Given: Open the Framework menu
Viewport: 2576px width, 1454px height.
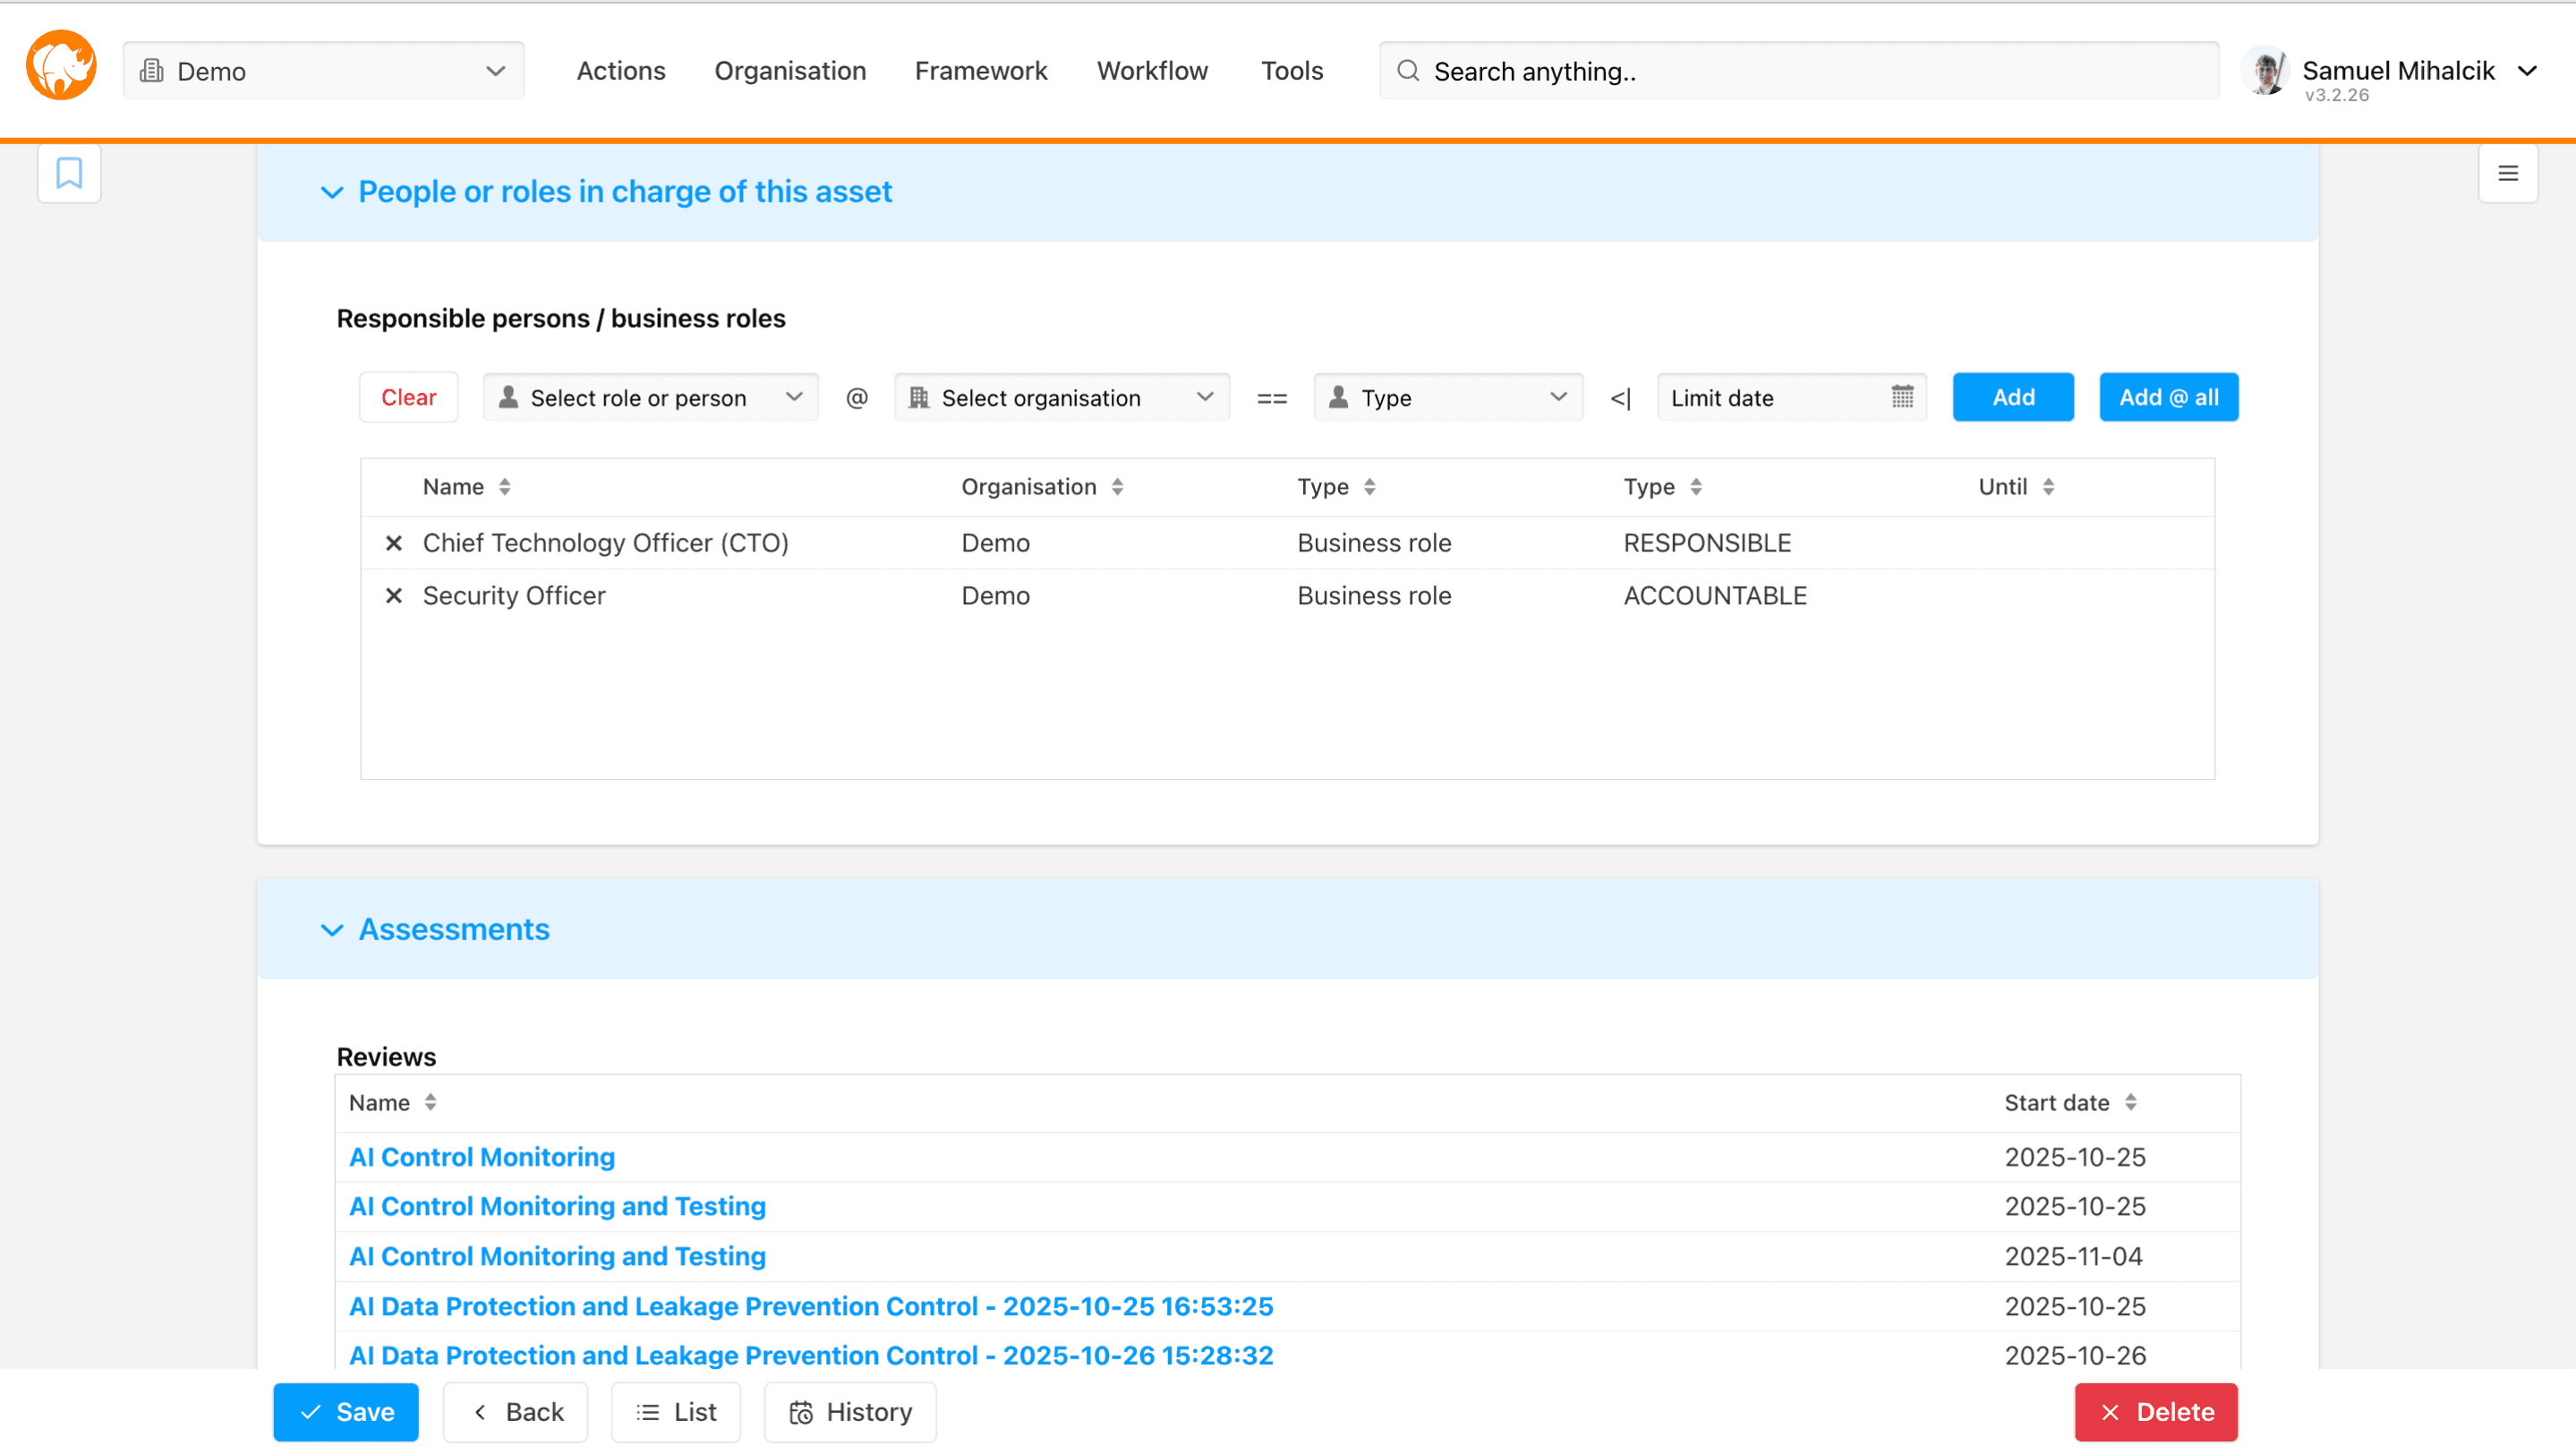Looking at the screenshot, I should tap(980, 71).
